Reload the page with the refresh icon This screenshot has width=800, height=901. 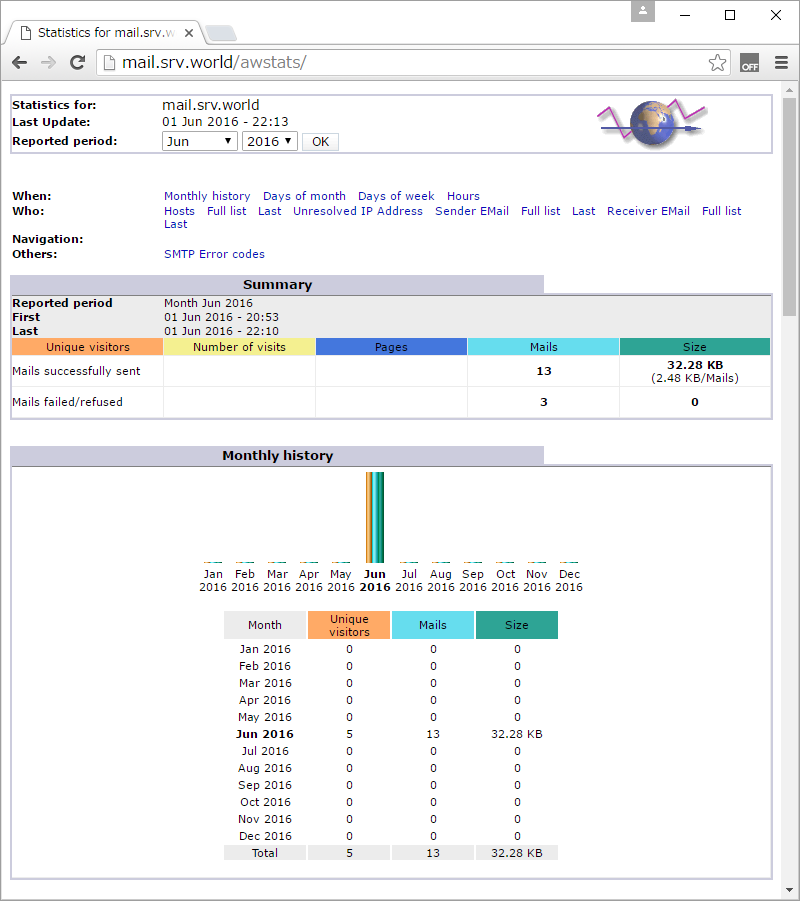point(78,63)
